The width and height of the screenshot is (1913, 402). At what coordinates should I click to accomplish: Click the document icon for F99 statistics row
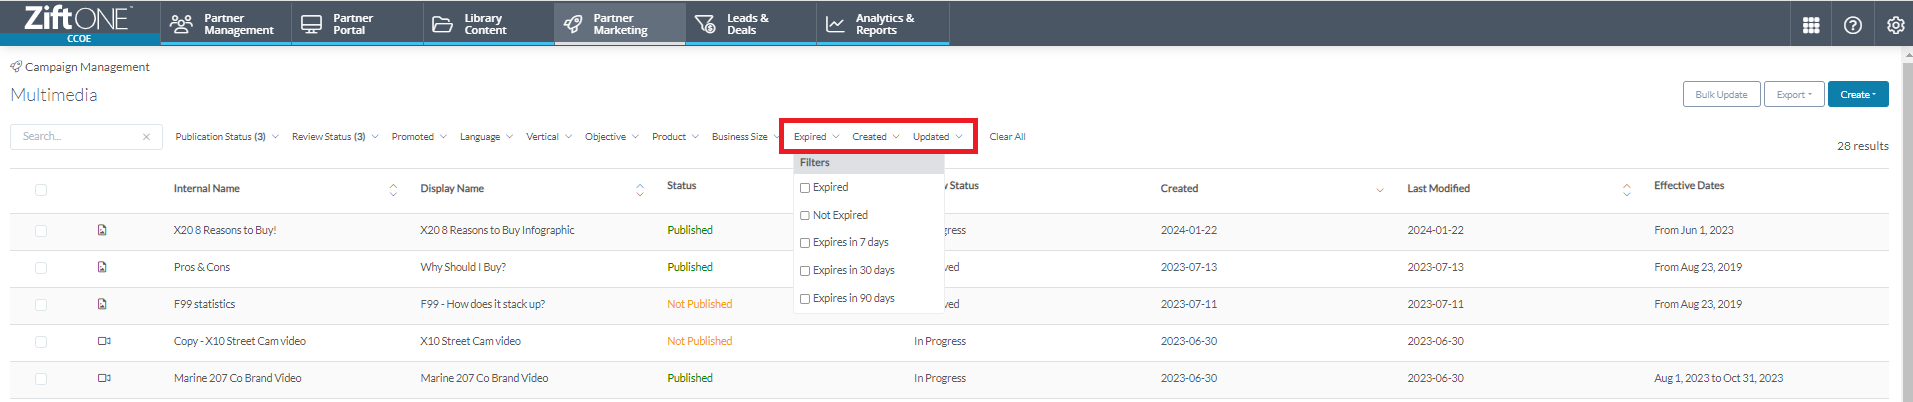pos(102,304)
